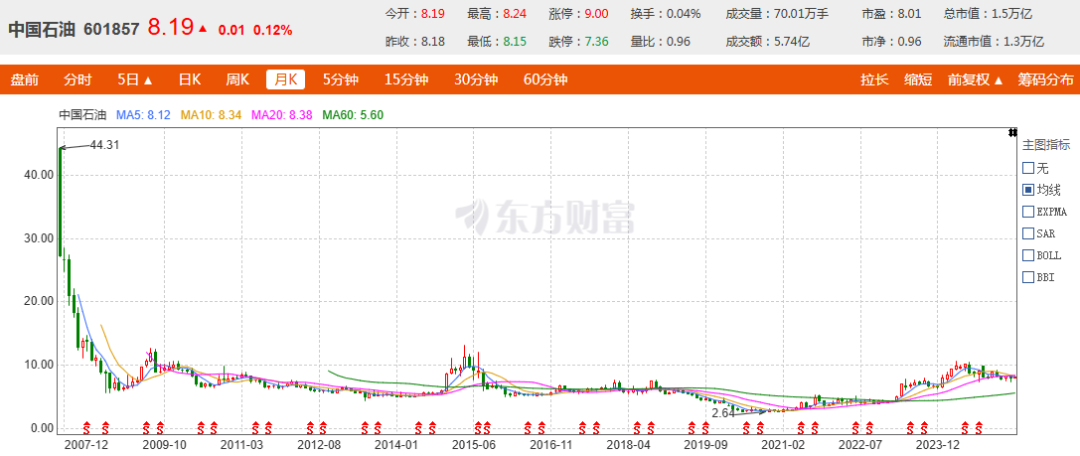
Task: Click the 最高 8.24 value
Action: (515, 14)
